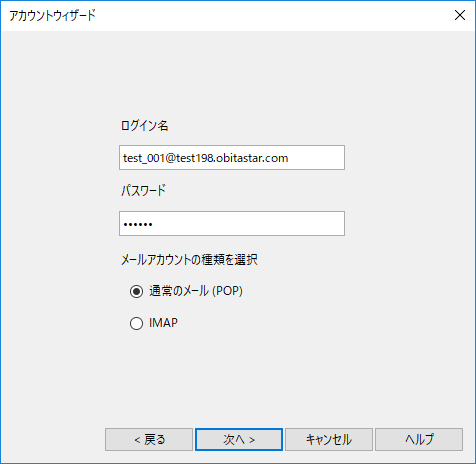
Task: Click the login name input field
Action: [232, 158]
